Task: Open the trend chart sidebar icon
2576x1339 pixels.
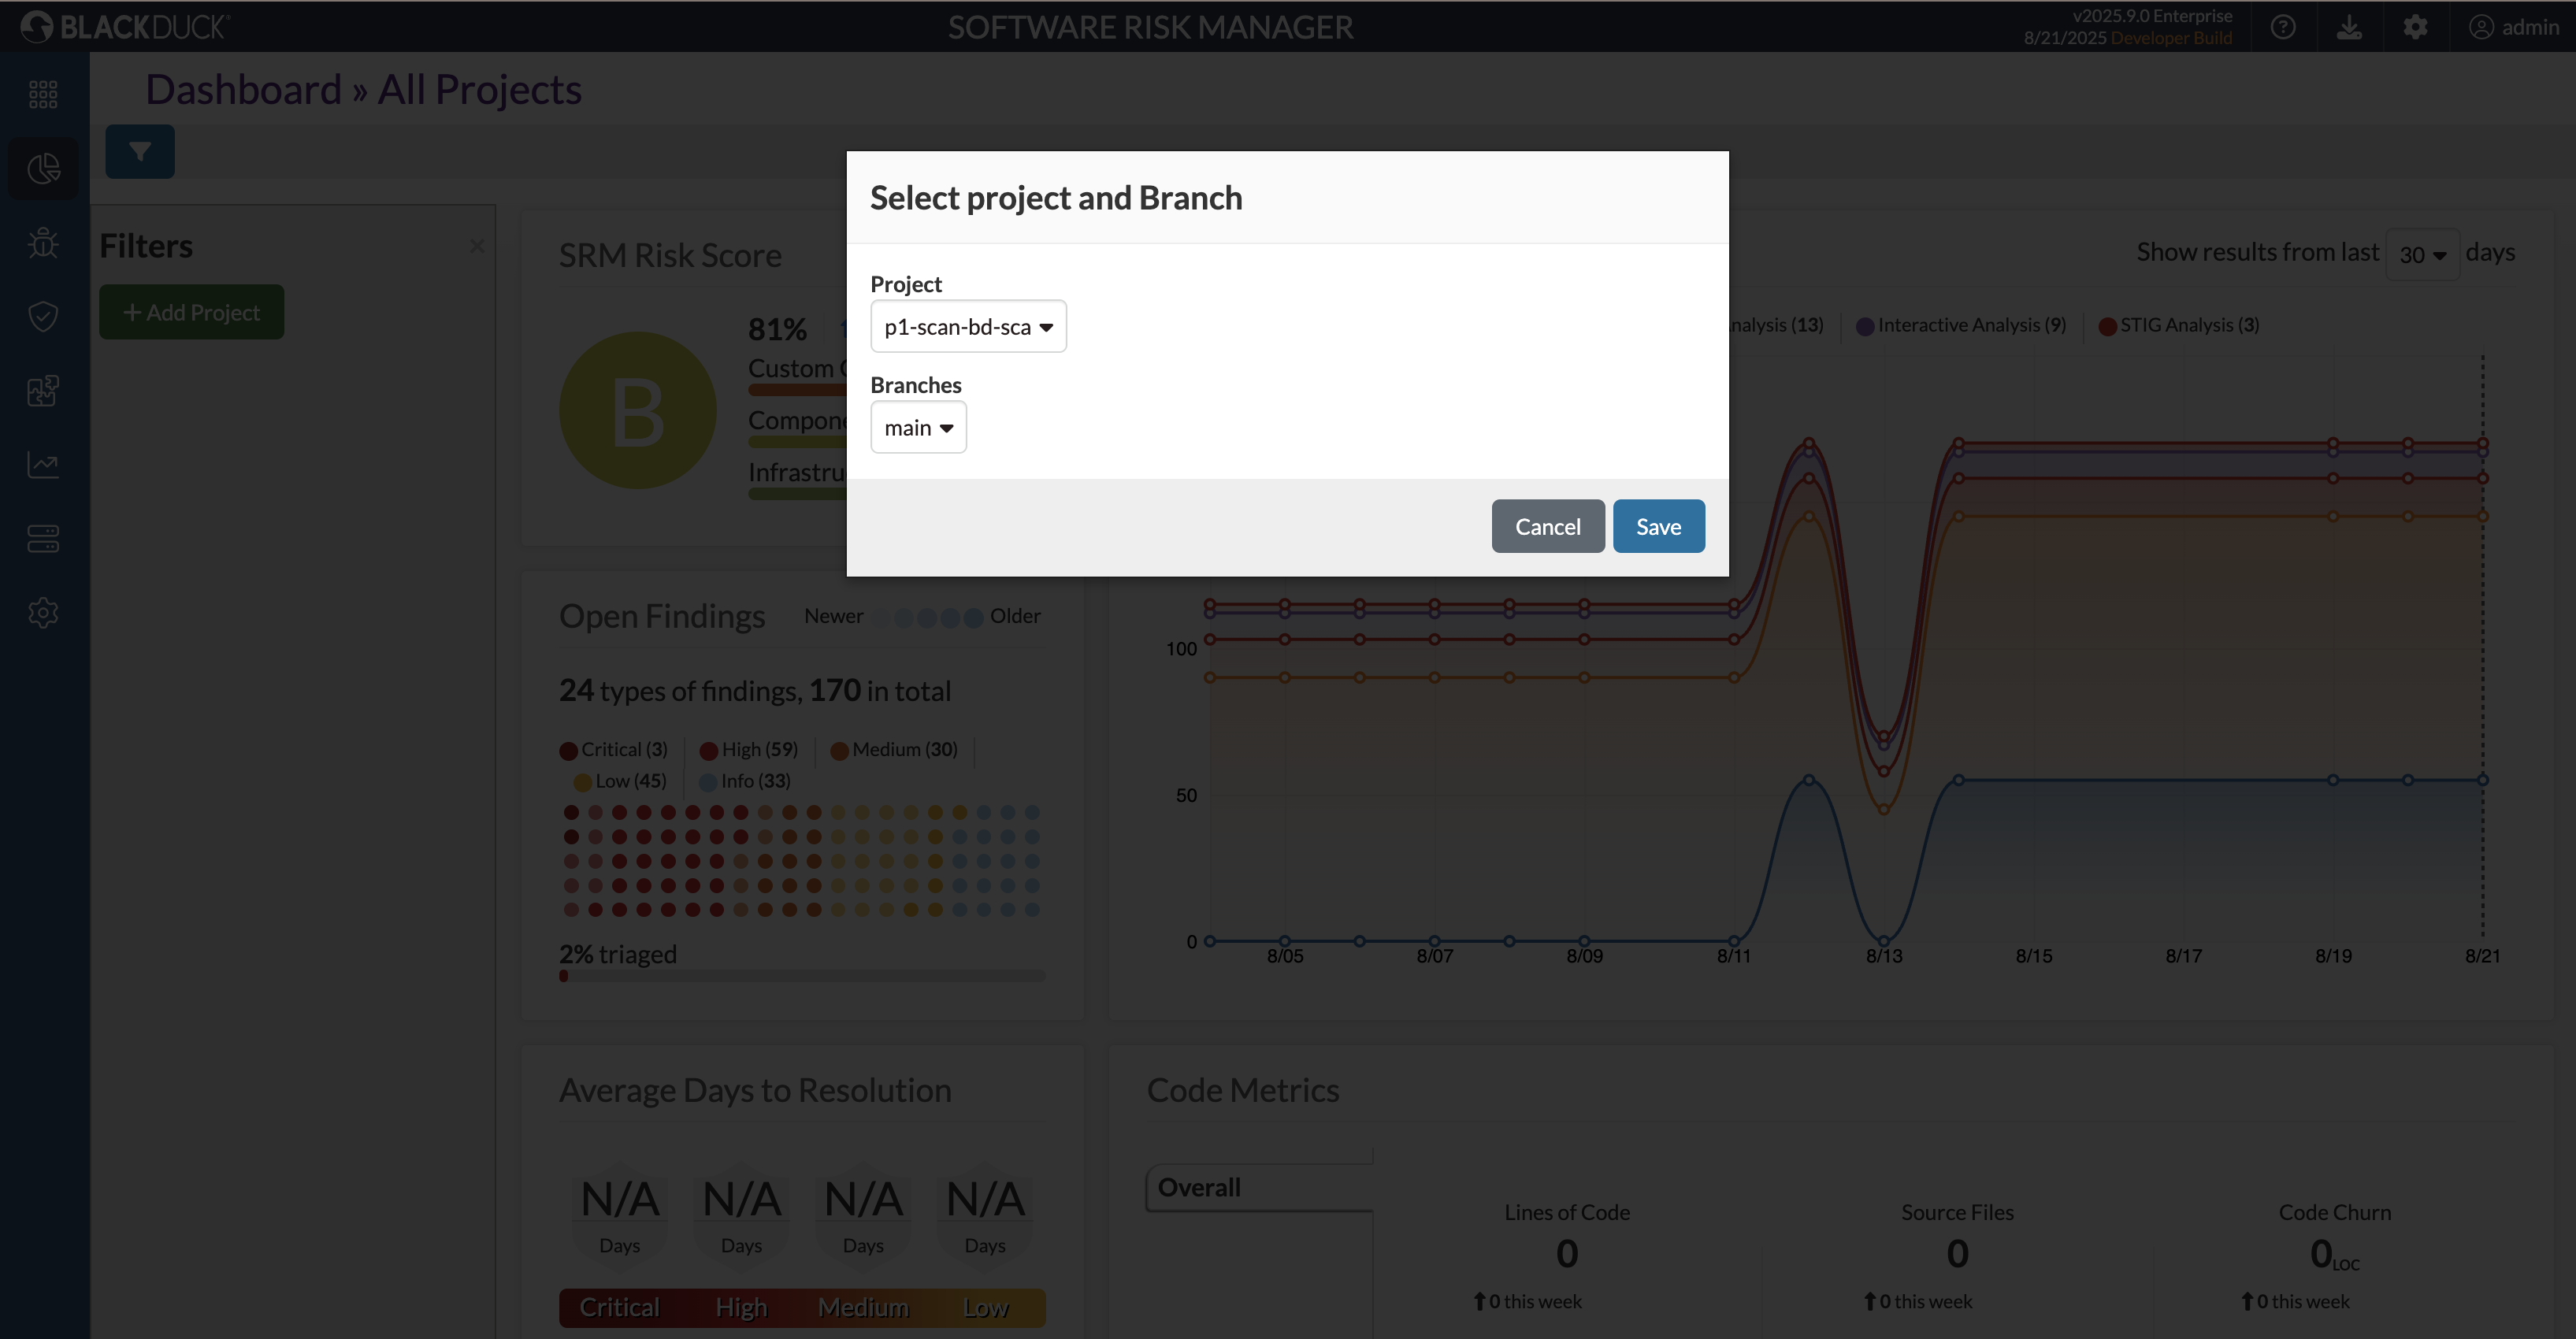Action: click(x=43, y=464)
